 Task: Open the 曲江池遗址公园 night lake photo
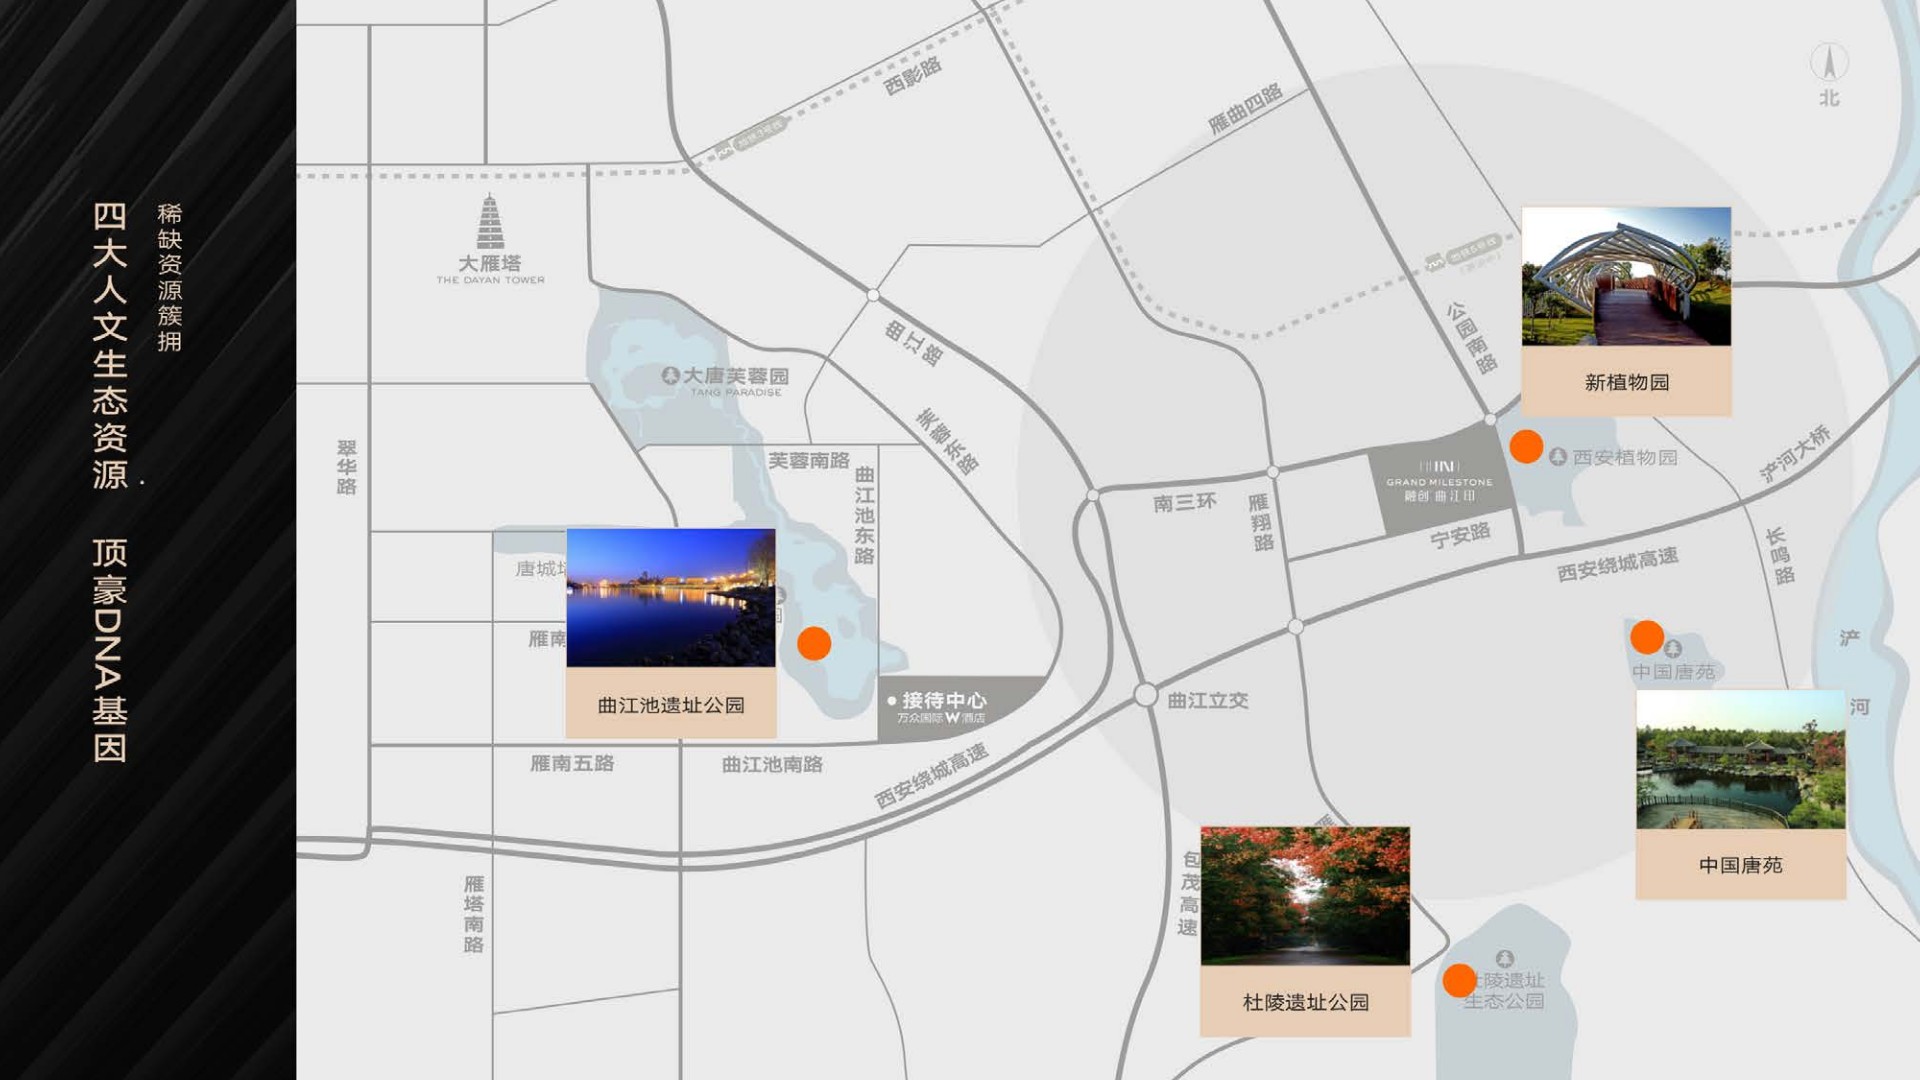(x=670, y=597)
